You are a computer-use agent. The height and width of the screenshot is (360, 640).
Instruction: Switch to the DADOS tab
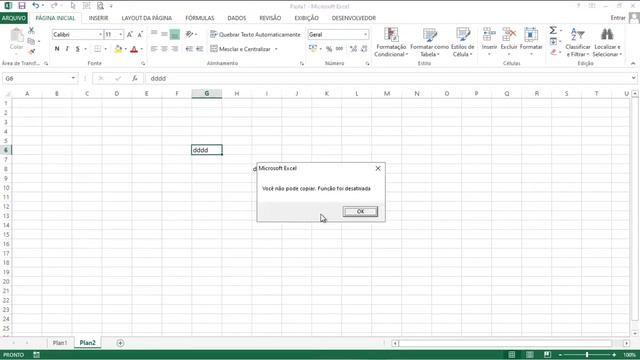(237, 18)
